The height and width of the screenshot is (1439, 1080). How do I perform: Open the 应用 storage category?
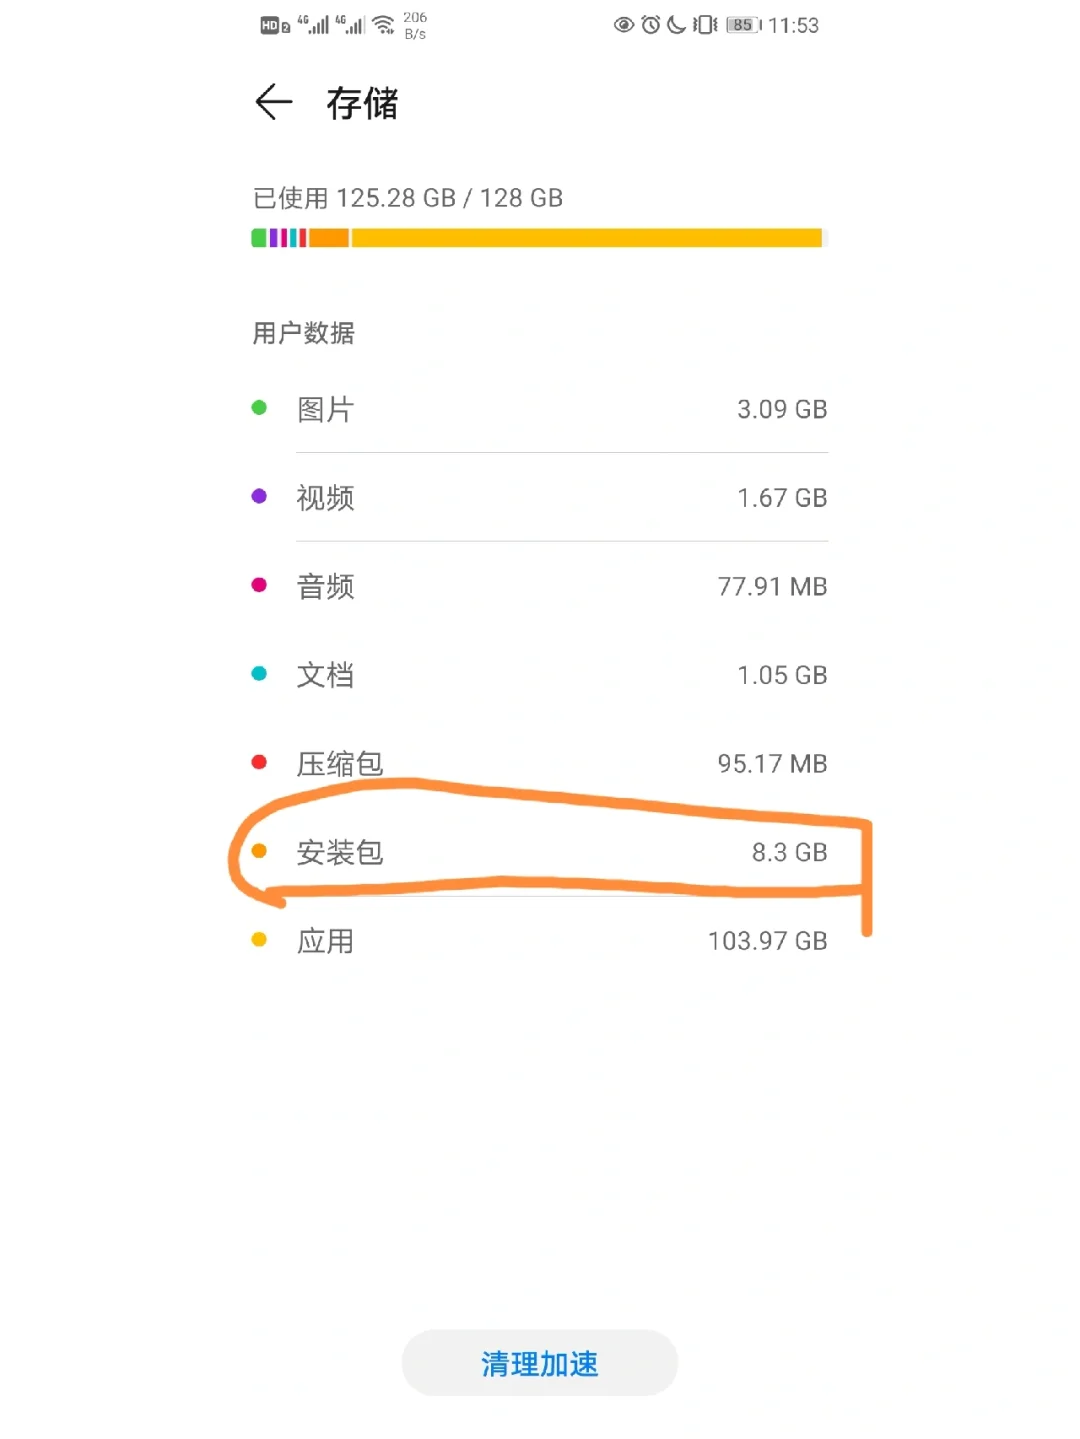point(540,941)
